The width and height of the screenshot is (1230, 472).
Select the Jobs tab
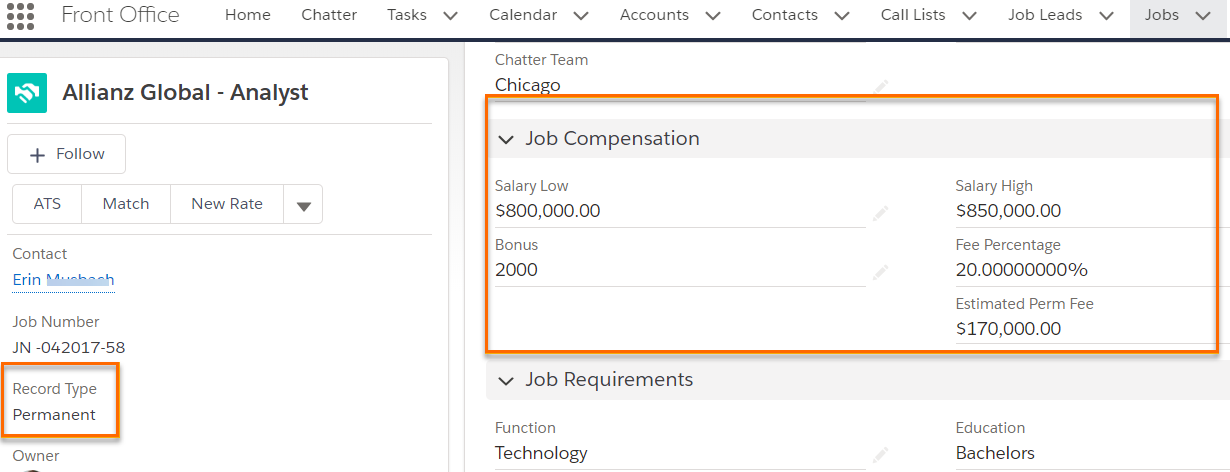pyautogui.click(x=1162, y=15)
